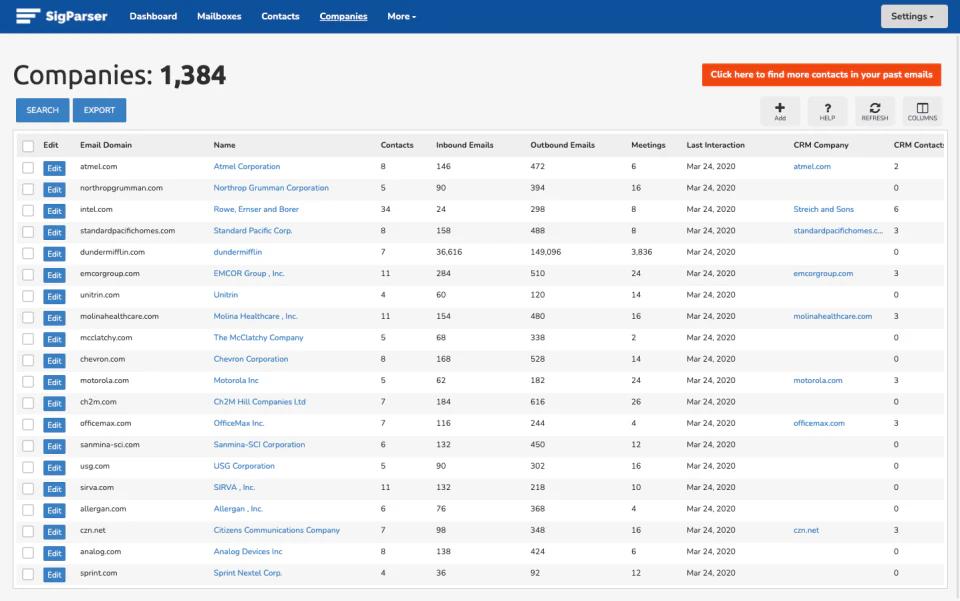Open the Motorola Inc company link
This screenshot has height=601, width=960.
coord(236,381)
